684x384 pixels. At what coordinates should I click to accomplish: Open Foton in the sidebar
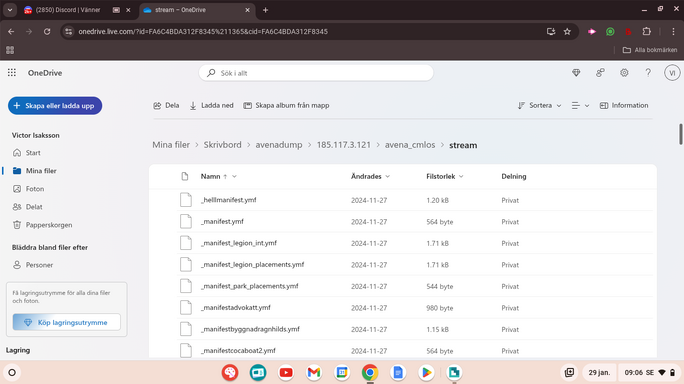[35, 189]
